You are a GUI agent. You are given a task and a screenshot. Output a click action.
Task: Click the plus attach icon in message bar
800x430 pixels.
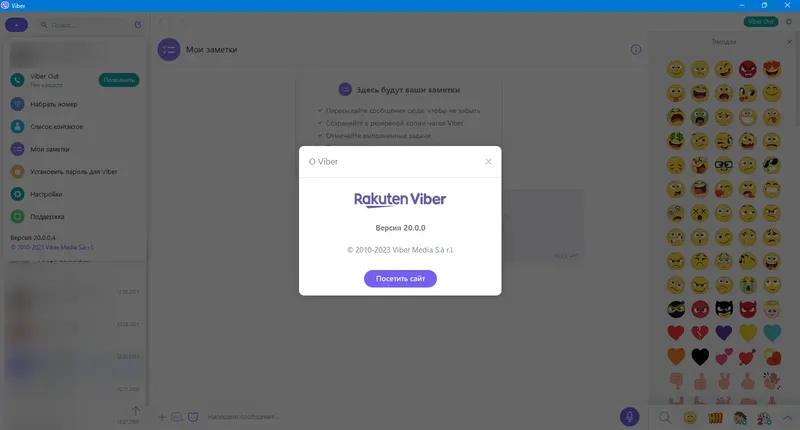point(162,417)
